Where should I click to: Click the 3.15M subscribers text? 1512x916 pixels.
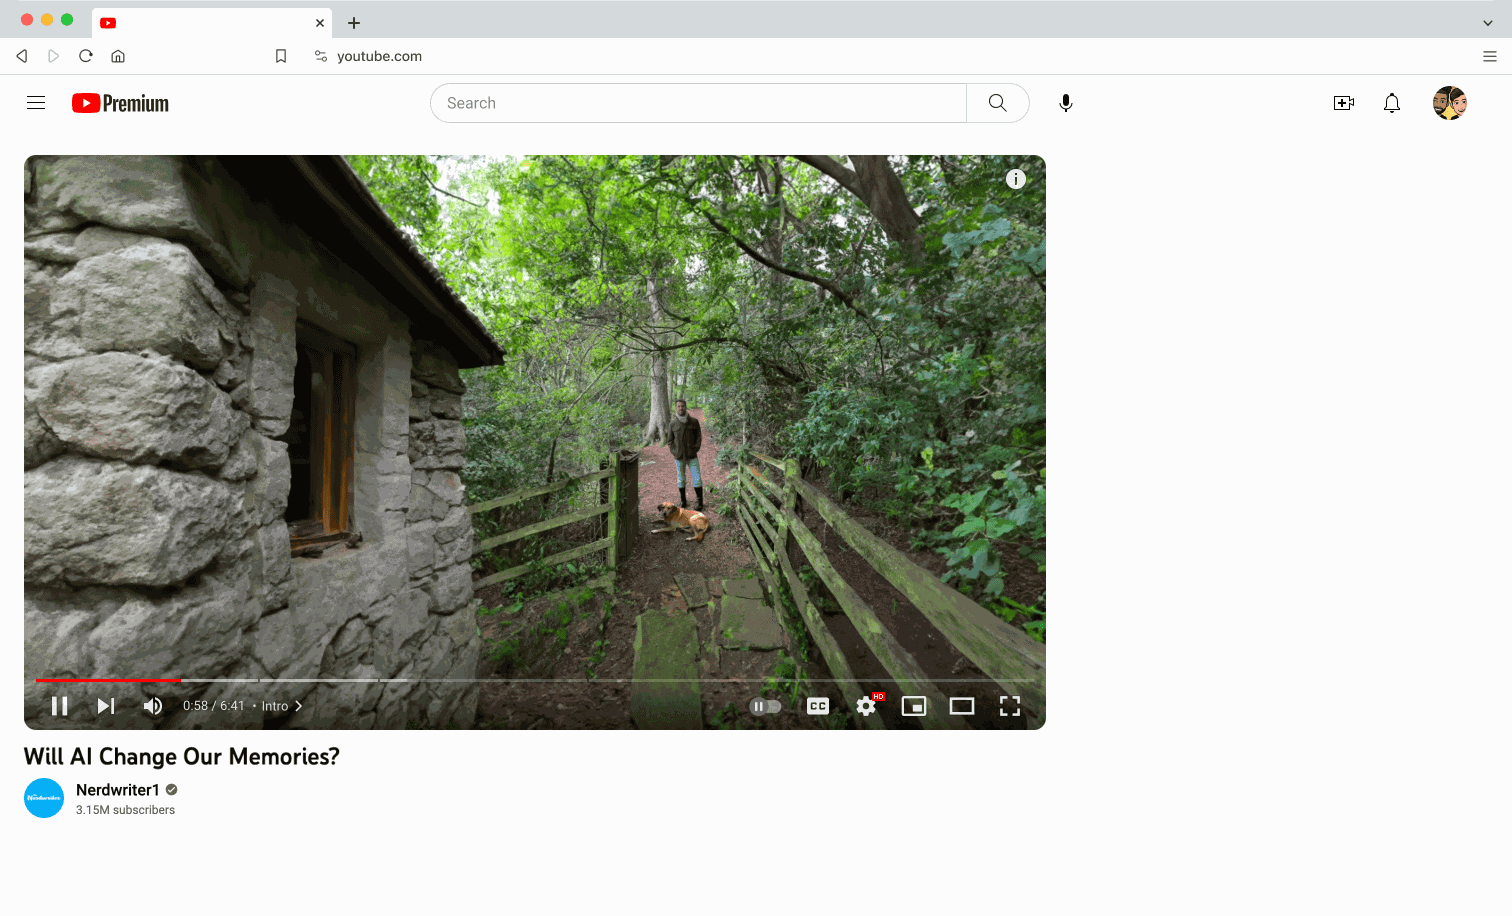click(x=125, y=810)
